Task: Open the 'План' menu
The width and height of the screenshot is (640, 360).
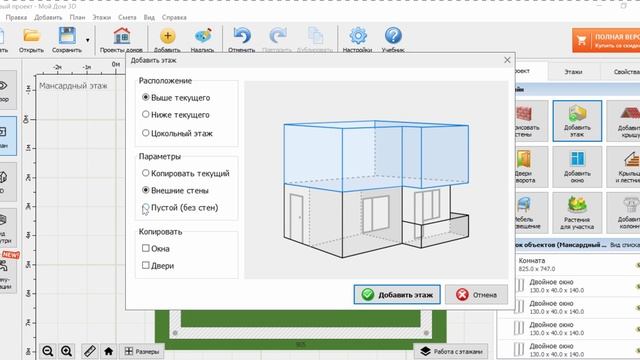Action: 77,18
